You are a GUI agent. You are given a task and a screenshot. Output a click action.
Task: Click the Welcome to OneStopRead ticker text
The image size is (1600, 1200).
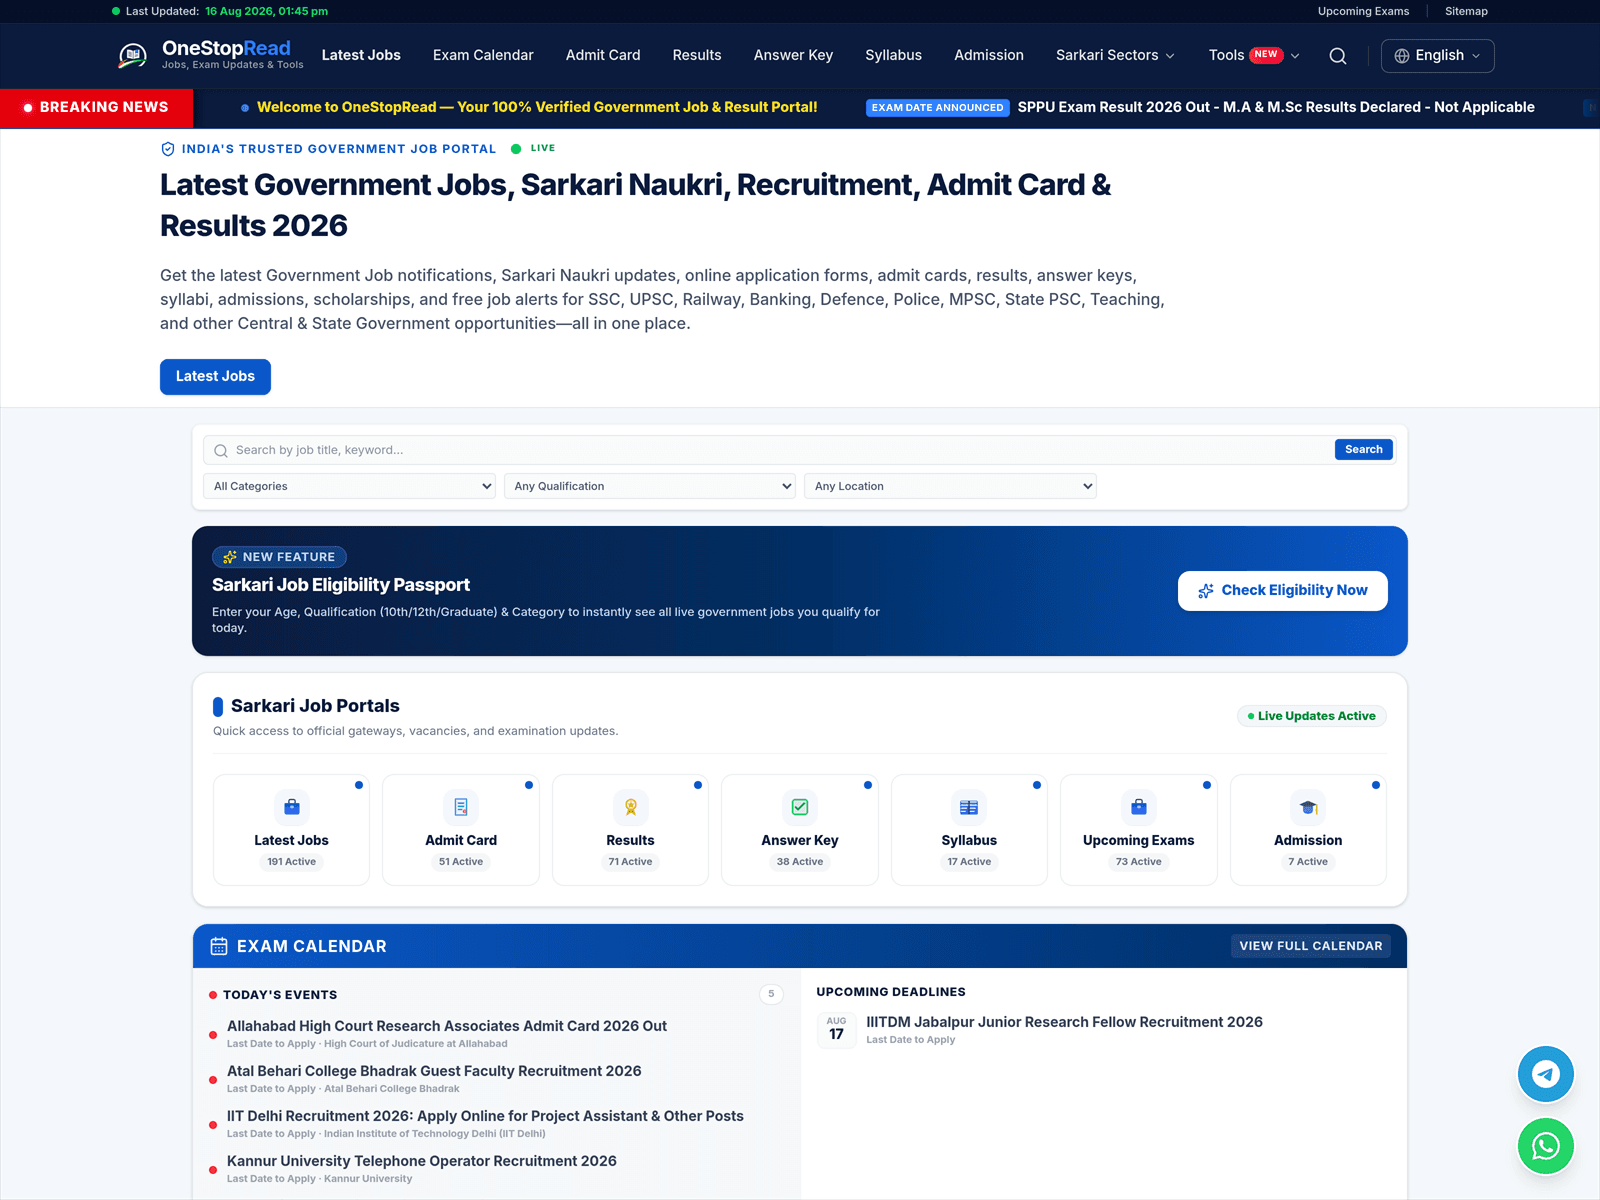(537, 107)
